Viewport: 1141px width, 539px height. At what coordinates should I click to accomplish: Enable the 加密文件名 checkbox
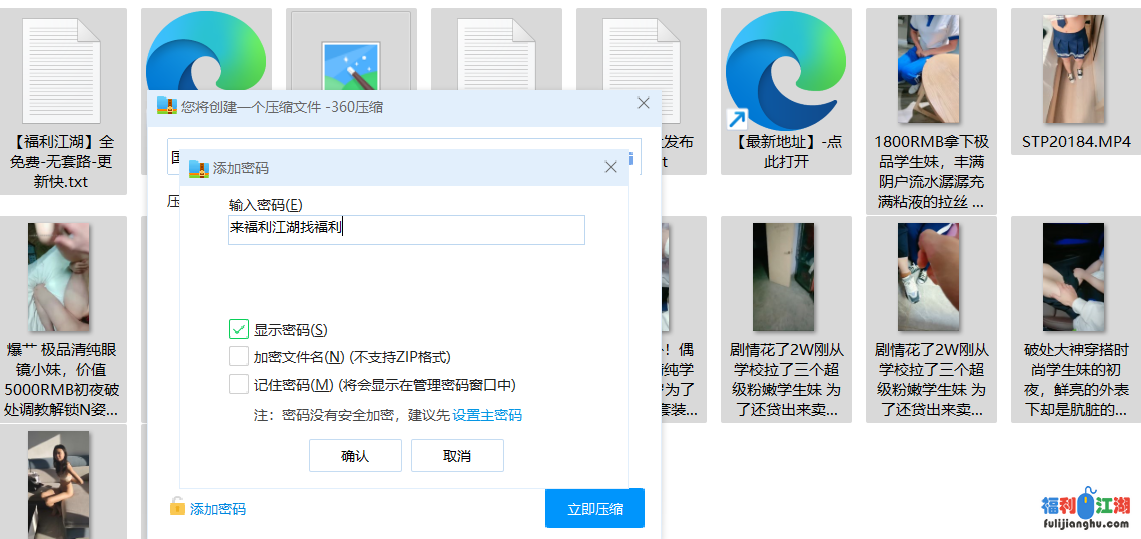(239, 357)
